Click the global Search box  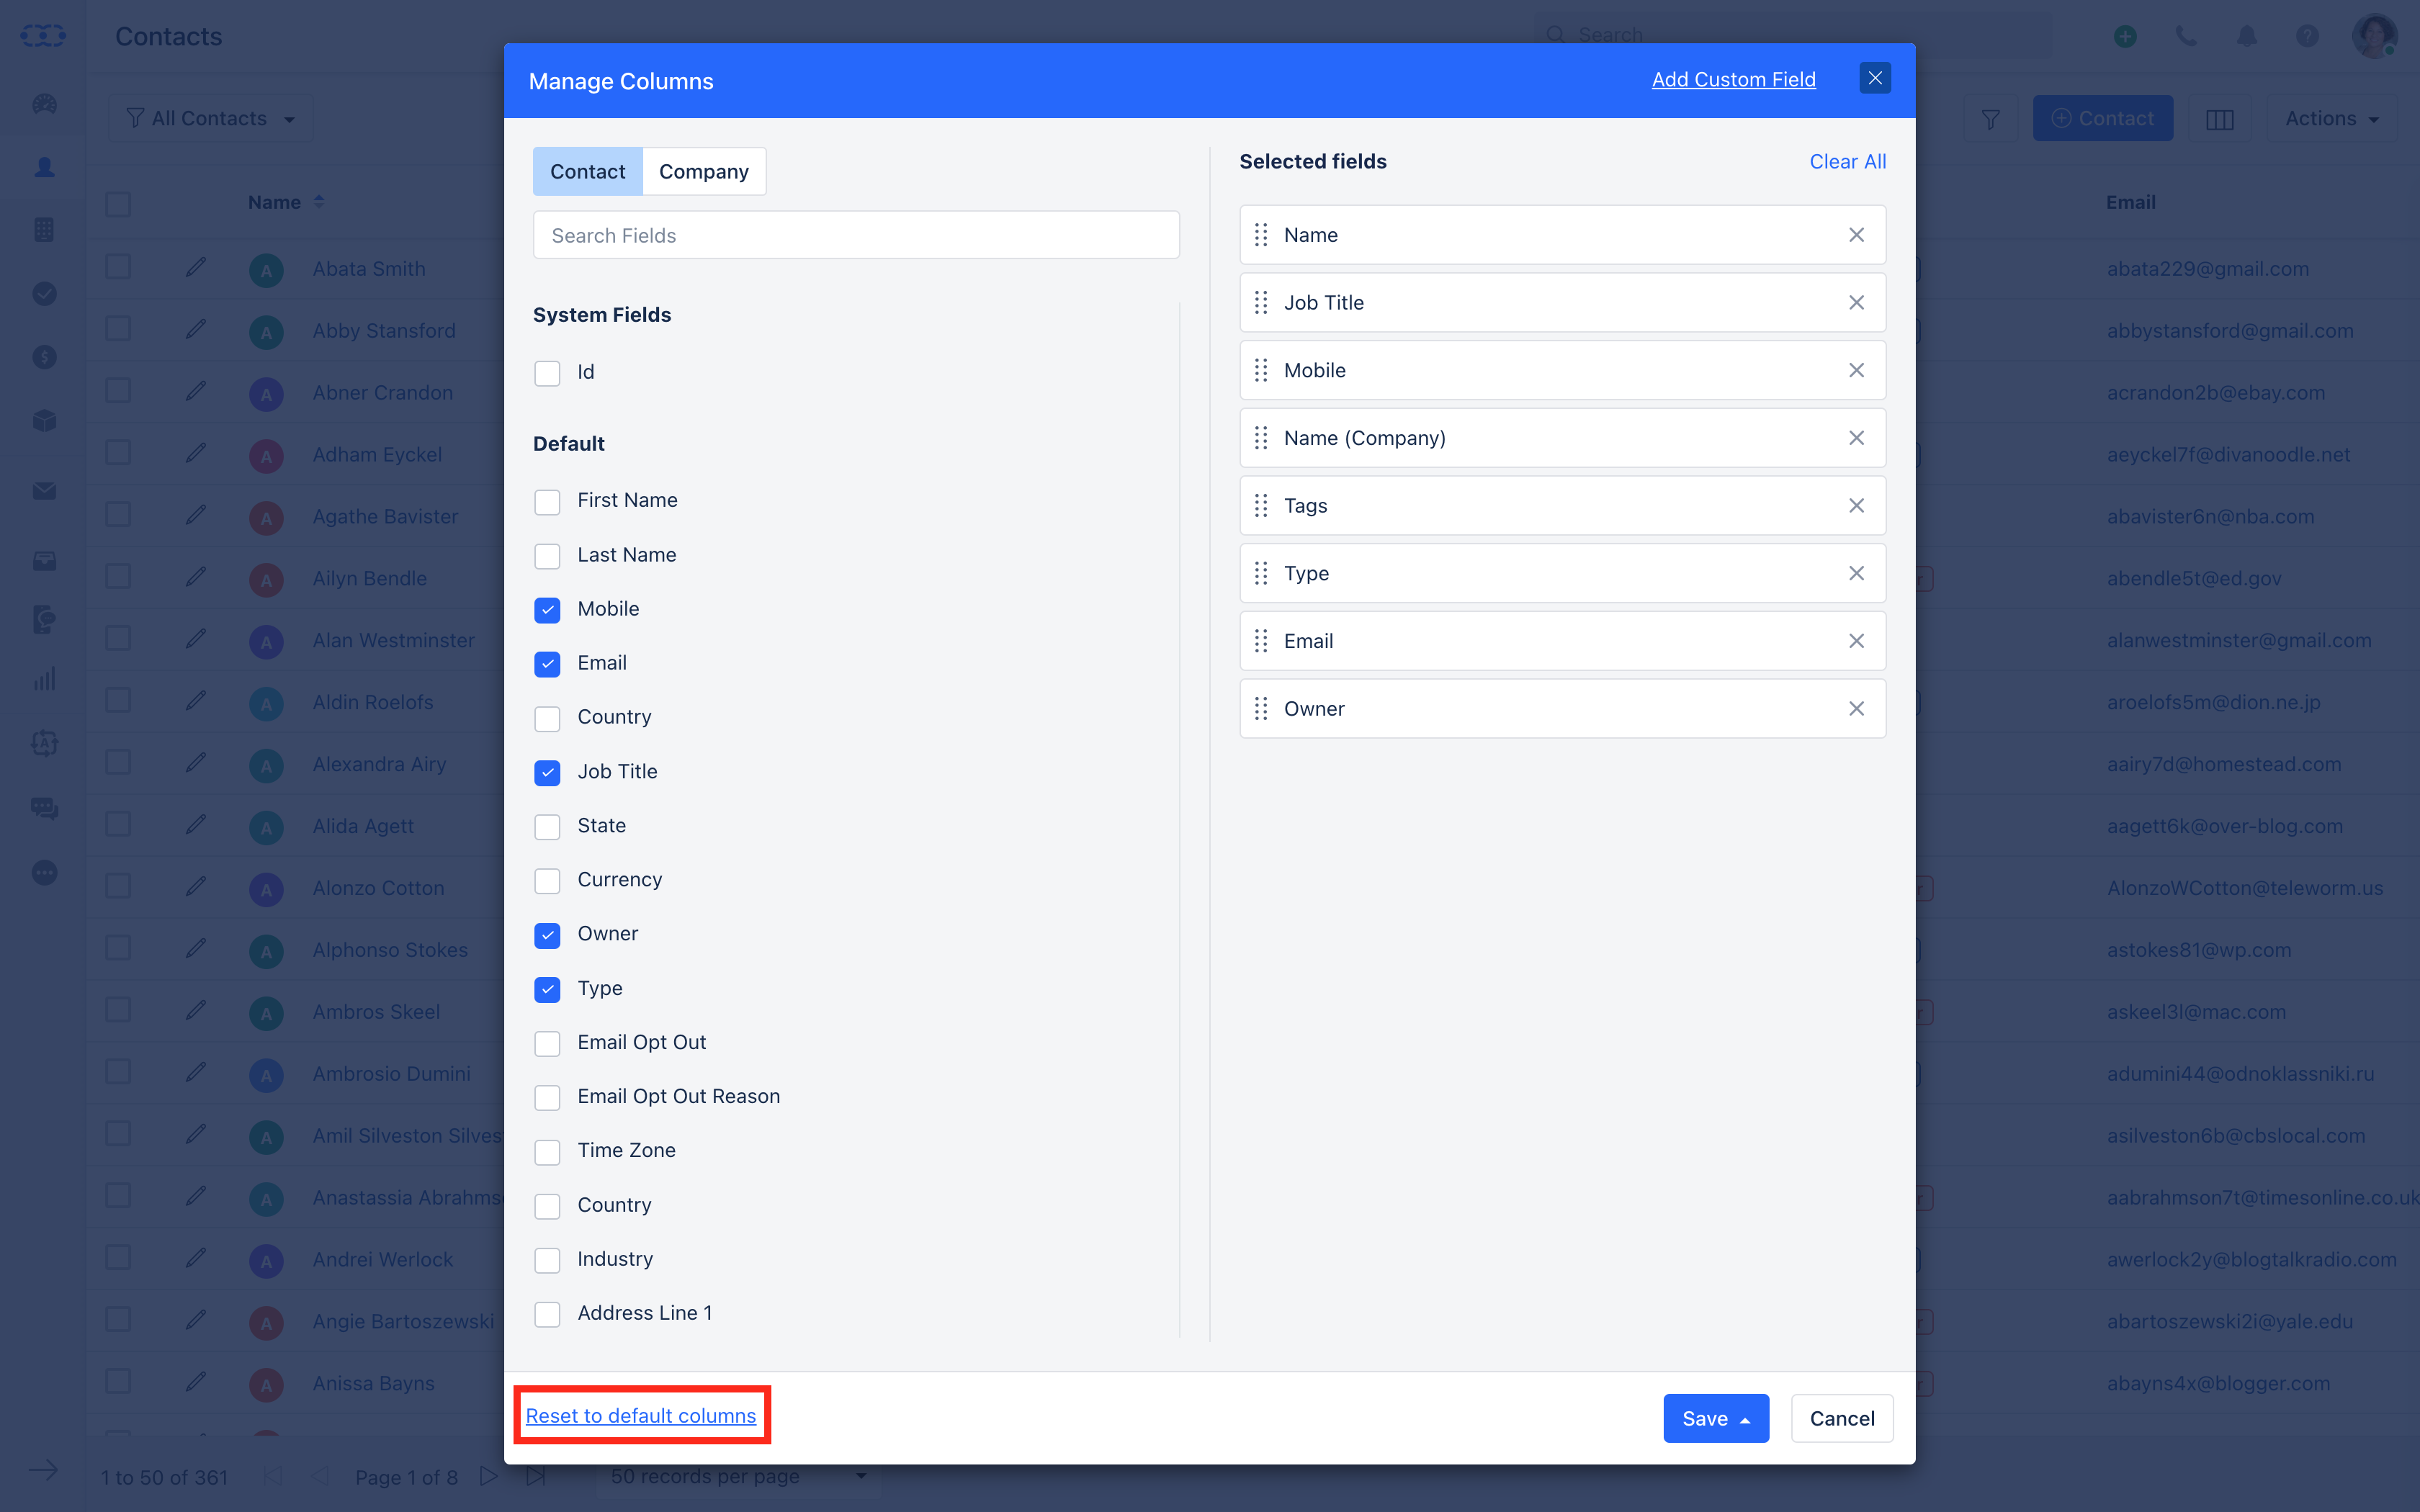[1792, 35]
